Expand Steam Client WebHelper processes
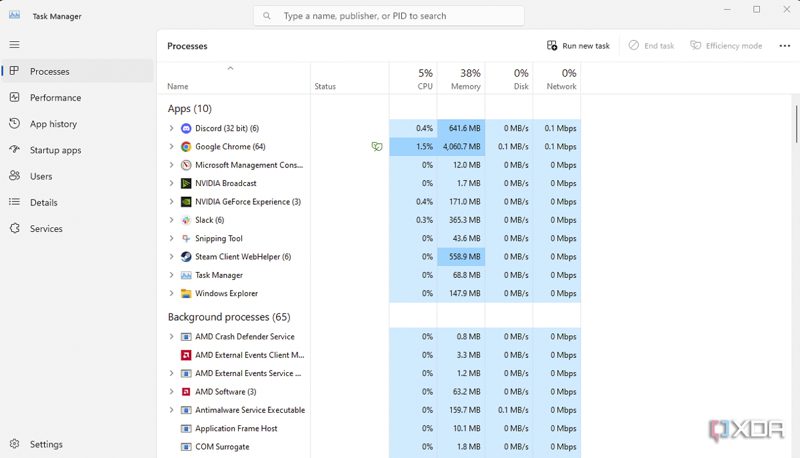The width and height of the screenshot is (800, 458). 171,257
